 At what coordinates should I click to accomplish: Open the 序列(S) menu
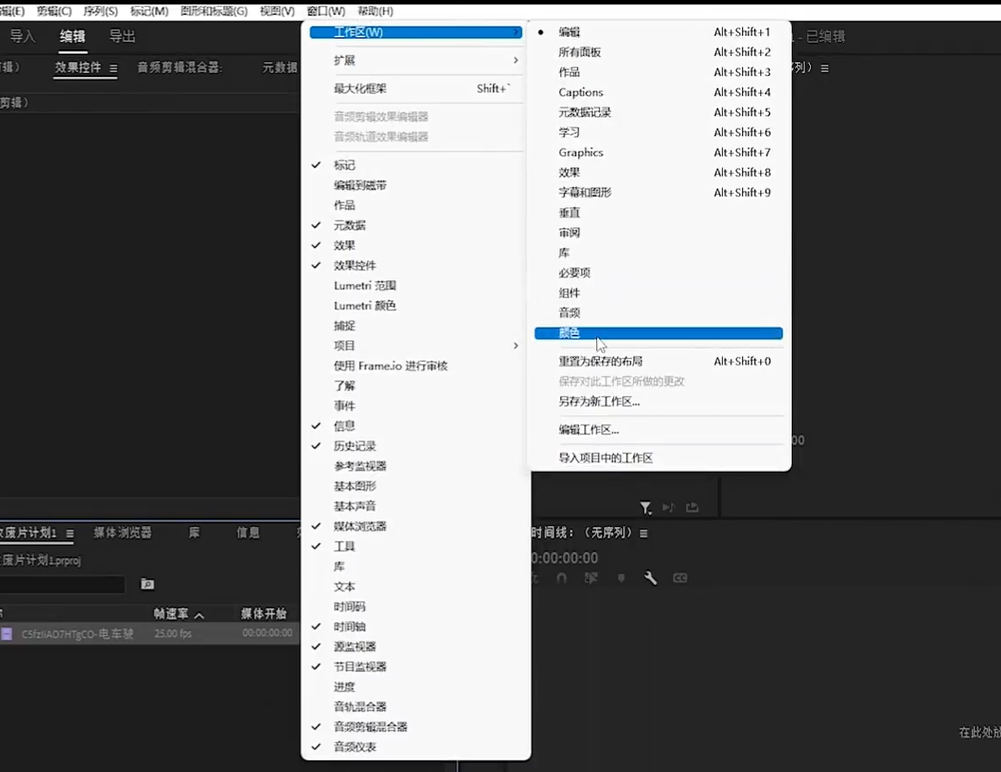100,11
